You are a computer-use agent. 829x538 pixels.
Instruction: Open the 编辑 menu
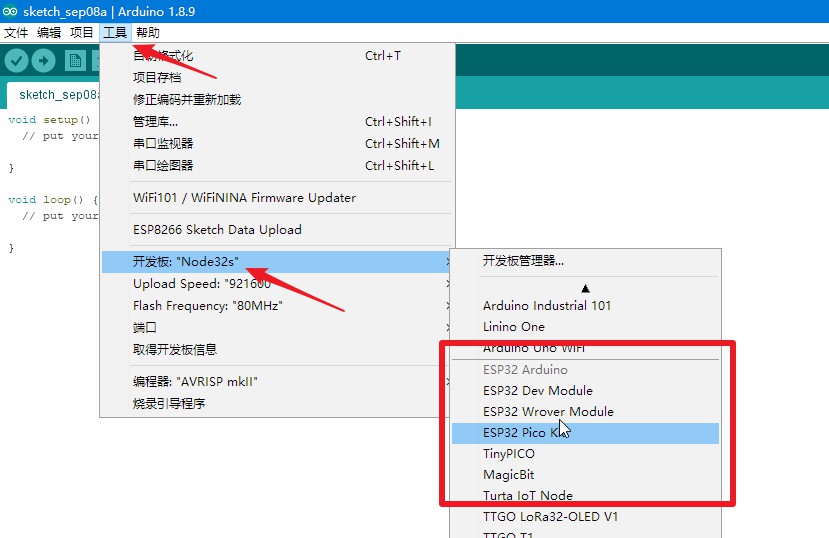click(x=49, y=33)
